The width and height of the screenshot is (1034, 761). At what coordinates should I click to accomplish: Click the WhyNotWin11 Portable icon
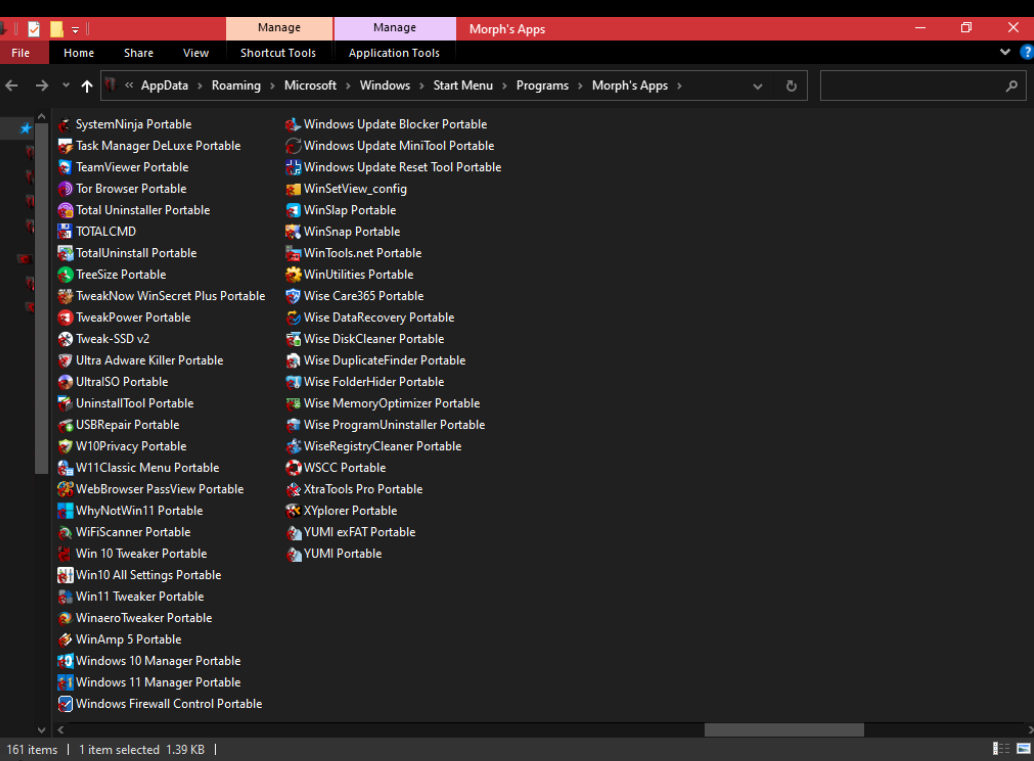(x=65, y=511)
